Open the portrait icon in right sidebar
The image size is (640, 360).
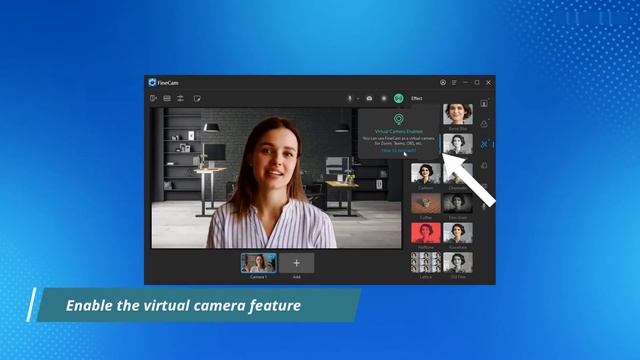[484, 104]
